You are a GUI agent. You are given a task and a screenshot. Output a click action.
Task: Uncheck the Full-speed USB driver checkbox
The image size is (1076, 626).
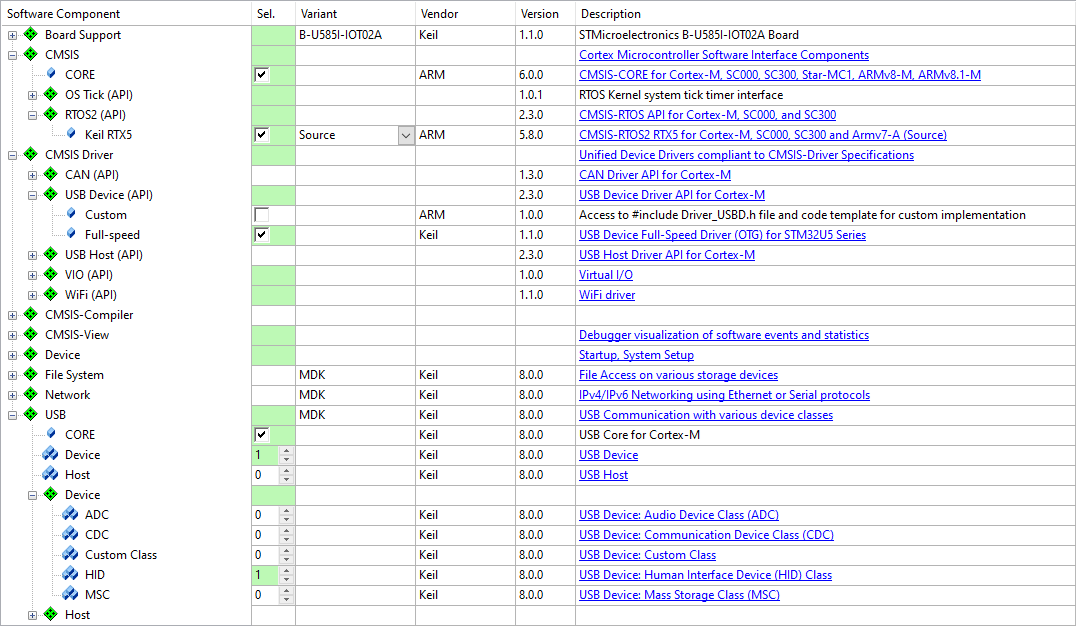pos(262,235)
